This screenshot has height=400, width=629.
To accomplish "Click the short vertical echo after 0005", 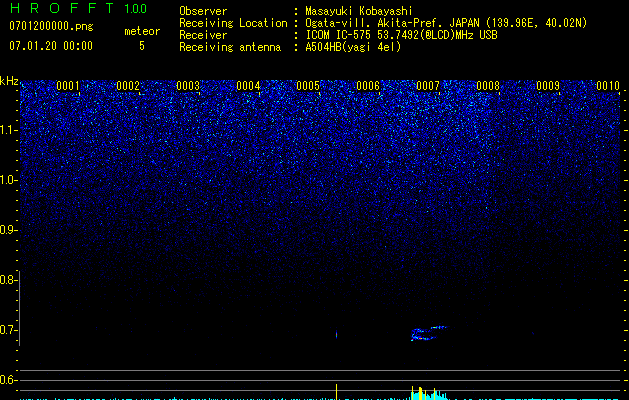I will coord(336,334).
